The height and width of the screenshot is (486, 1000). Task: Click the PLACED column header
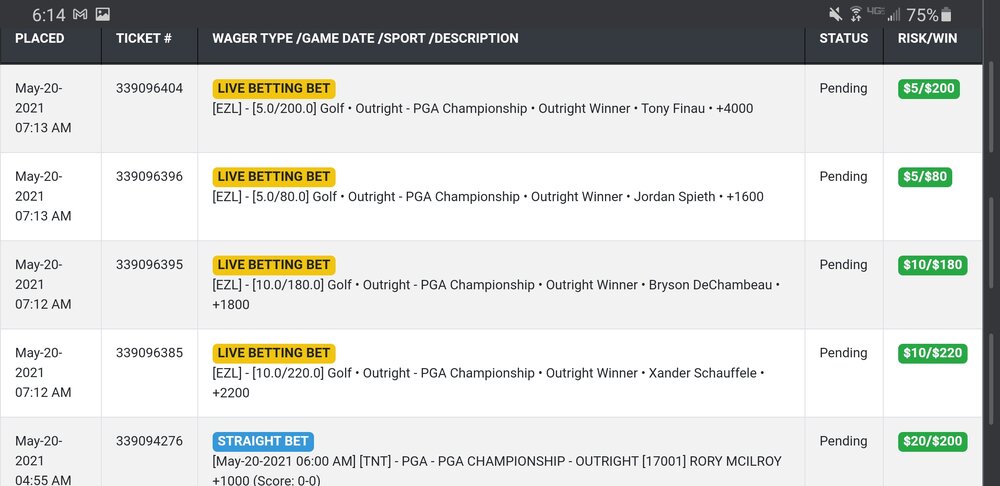coord(40,38)
